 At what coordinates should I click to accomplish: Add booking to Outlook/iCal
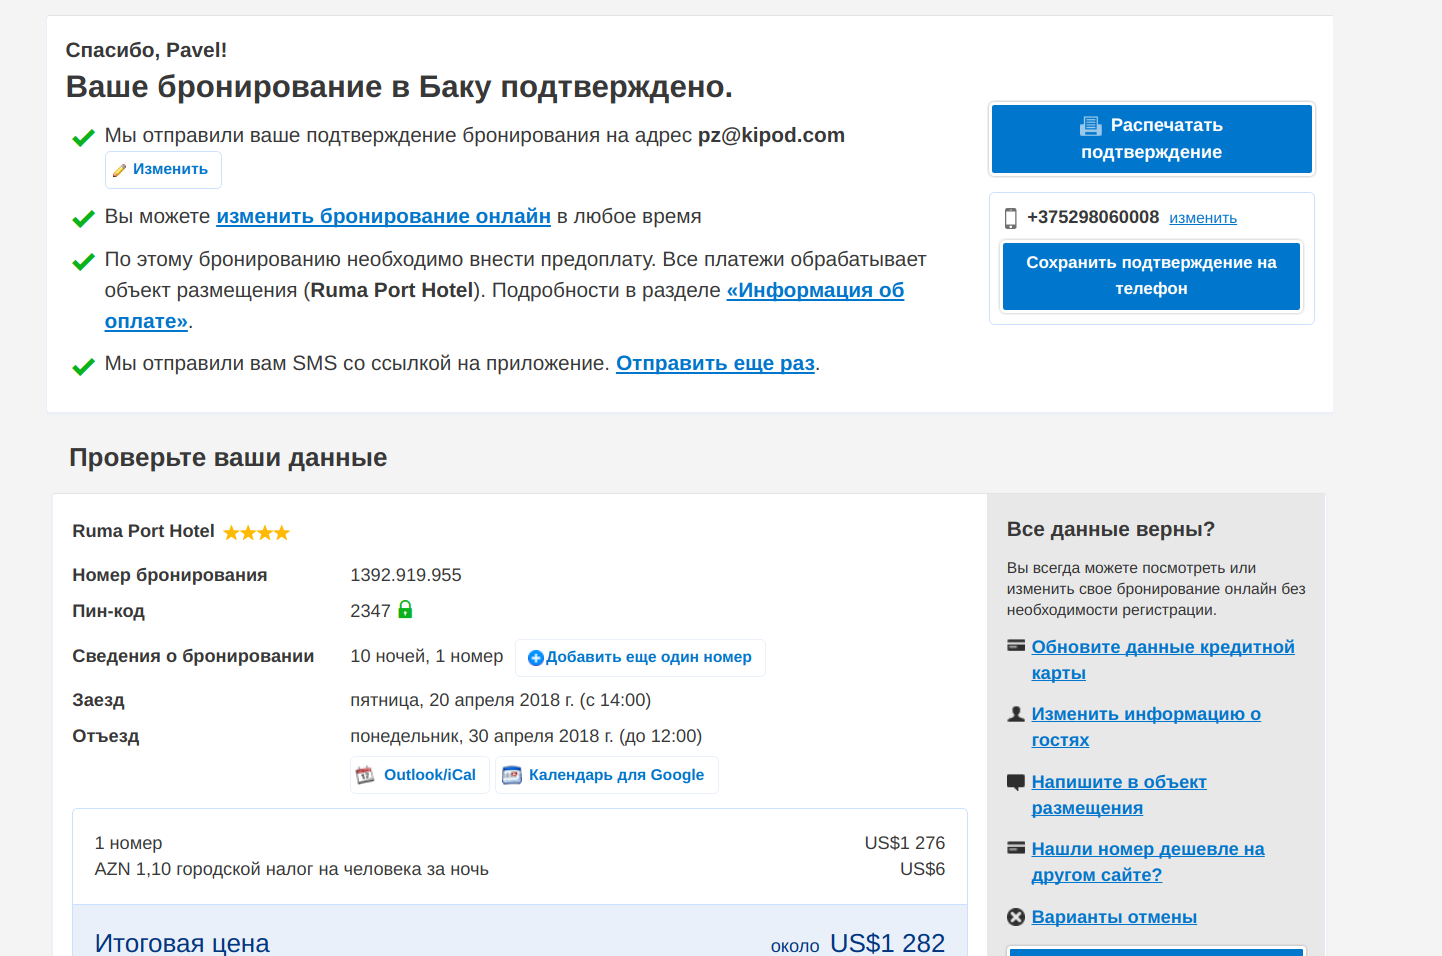pyautogui.click(x=420, y=775)
